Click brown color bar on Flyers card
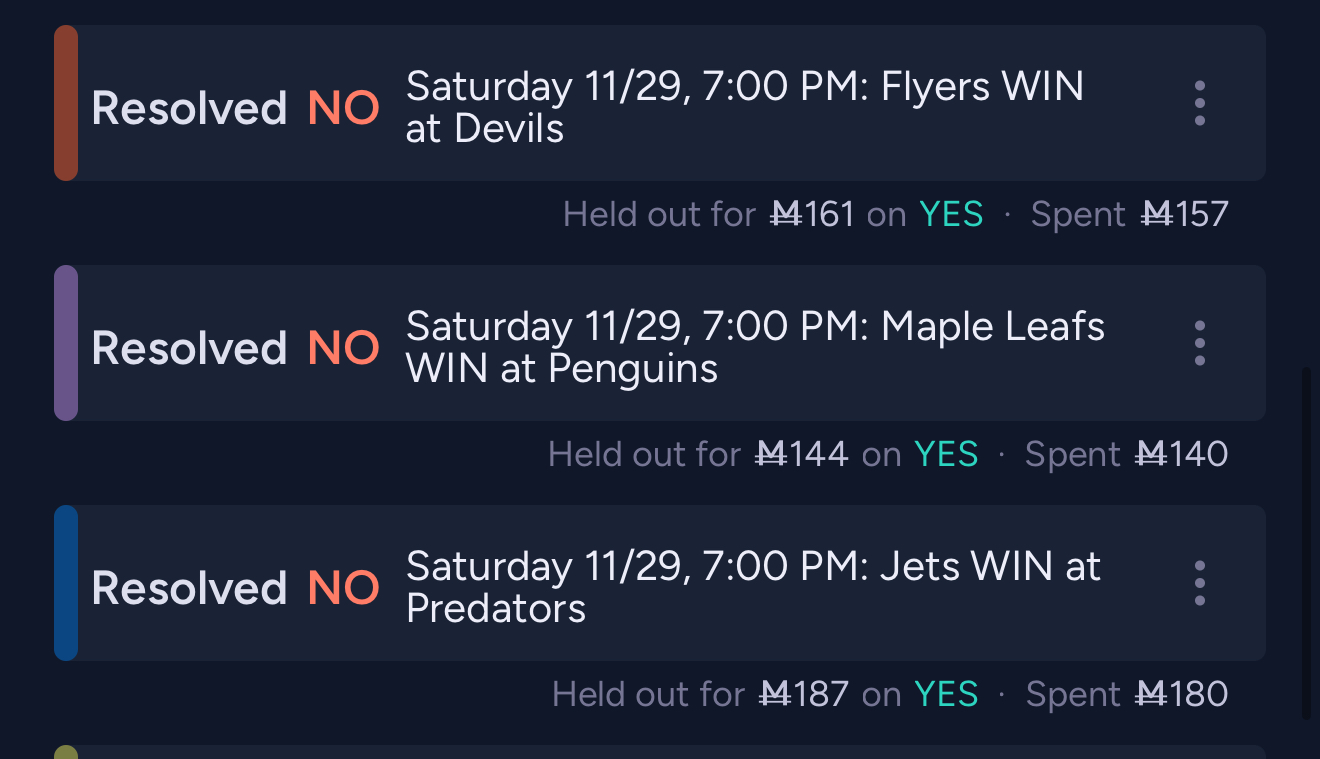 pos(66,103)
